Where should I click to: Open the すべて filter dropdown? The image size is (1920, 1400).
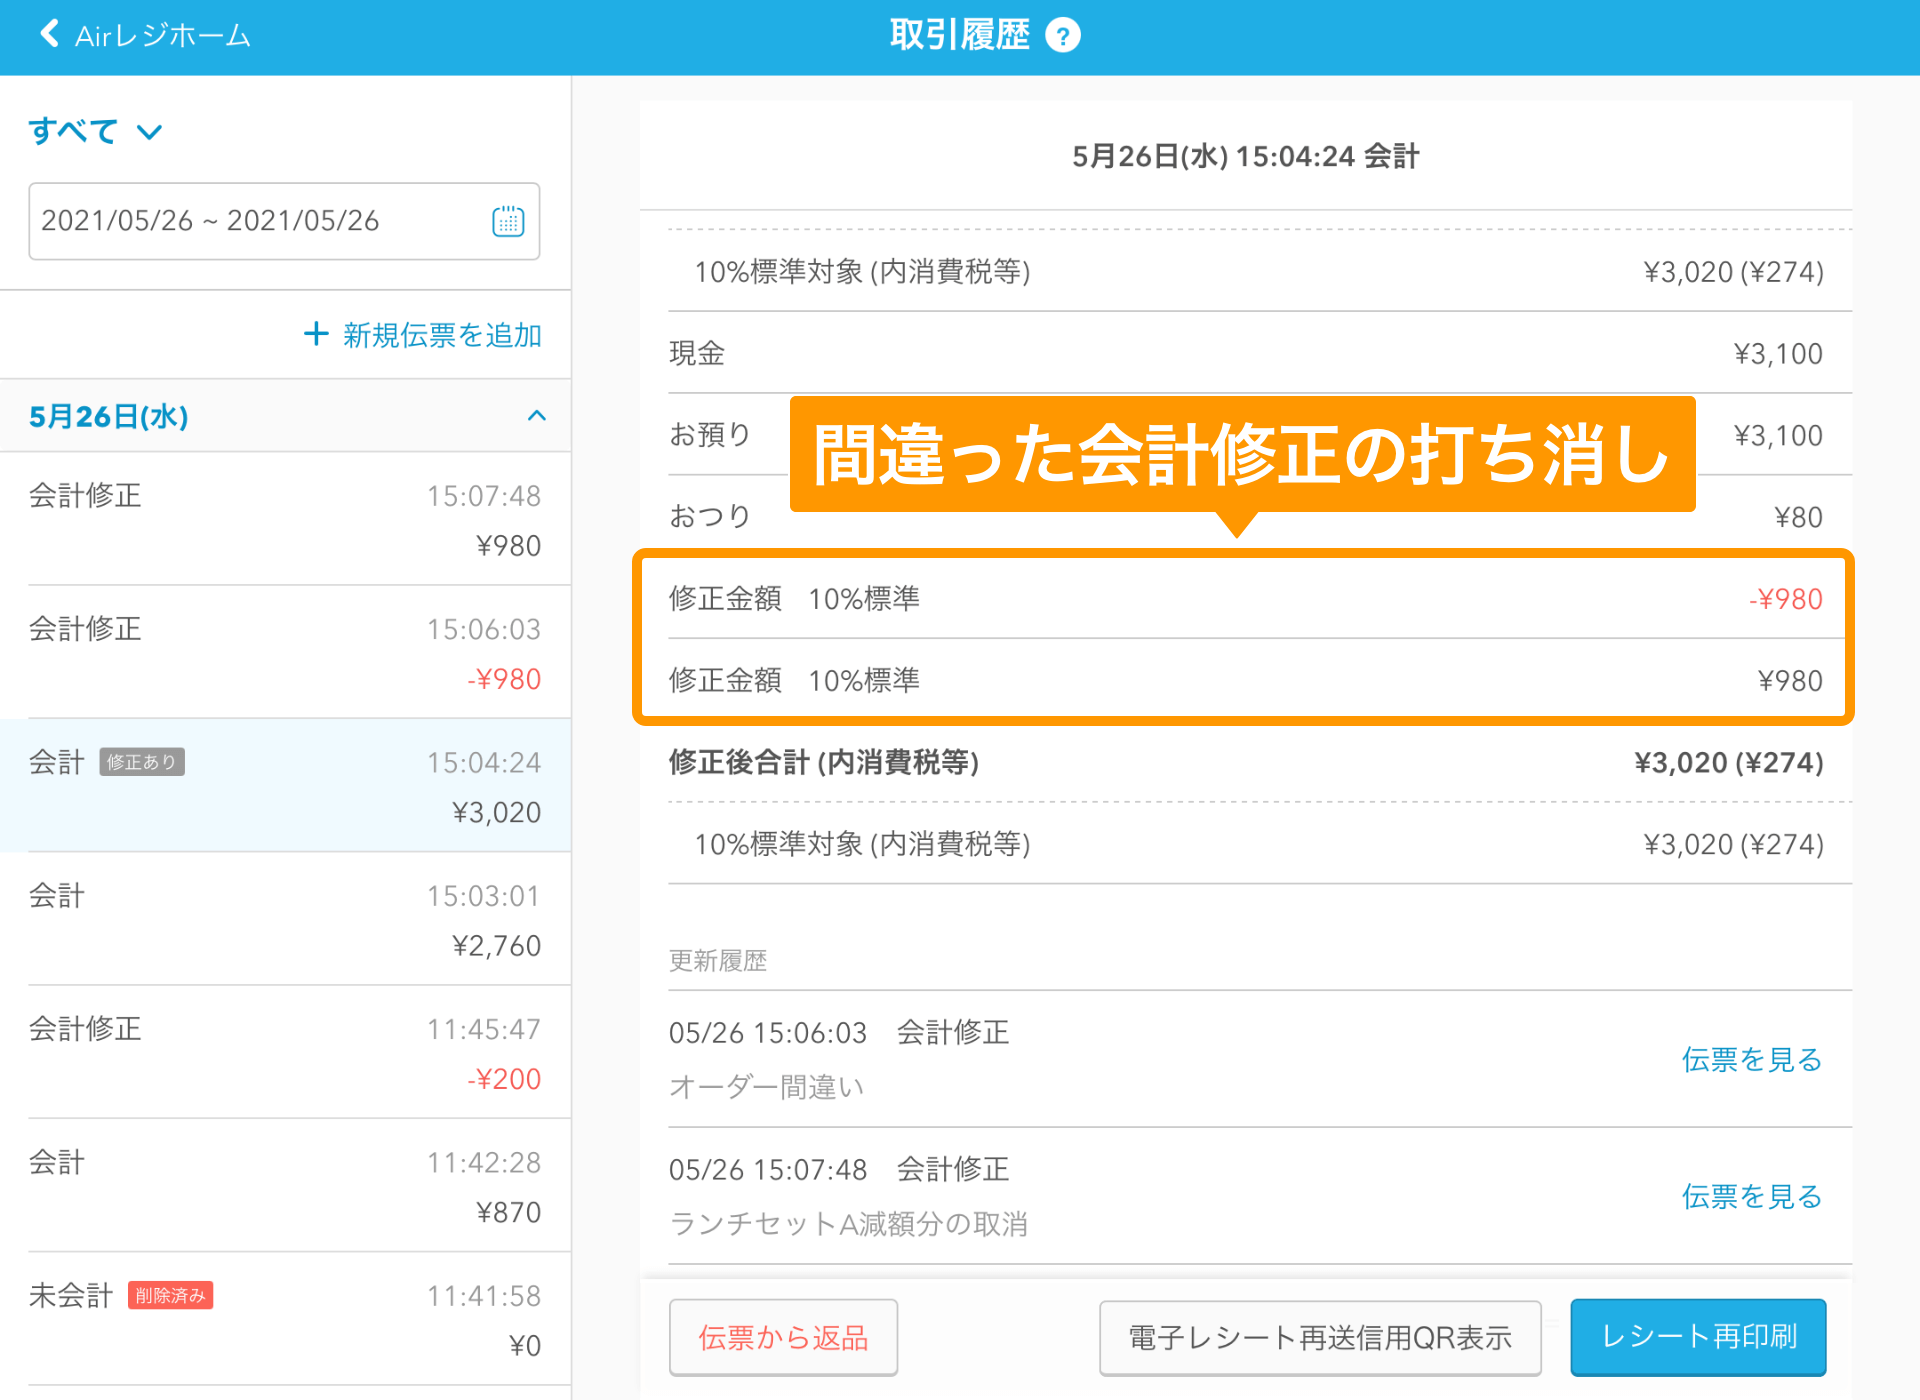tap(95, 131)
